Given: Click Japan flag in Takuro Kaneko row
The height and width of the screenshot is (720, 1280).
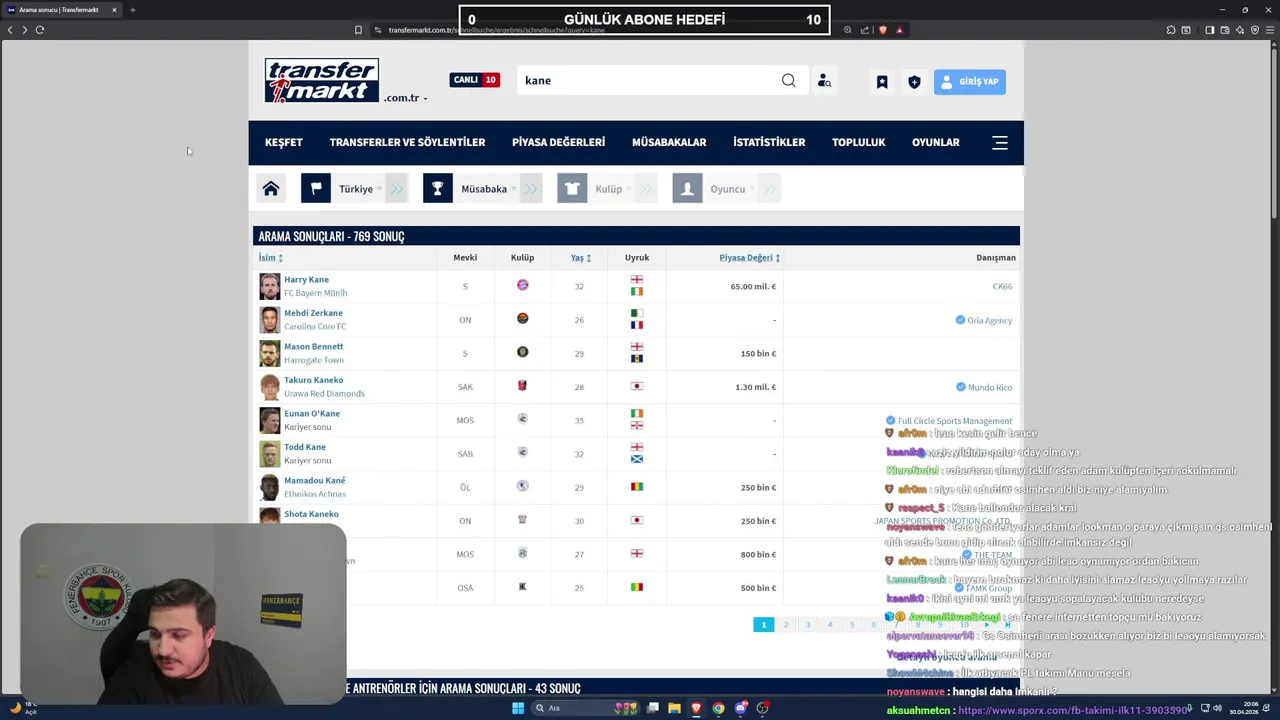Looking at the screenshot, I should coord(637,386).
